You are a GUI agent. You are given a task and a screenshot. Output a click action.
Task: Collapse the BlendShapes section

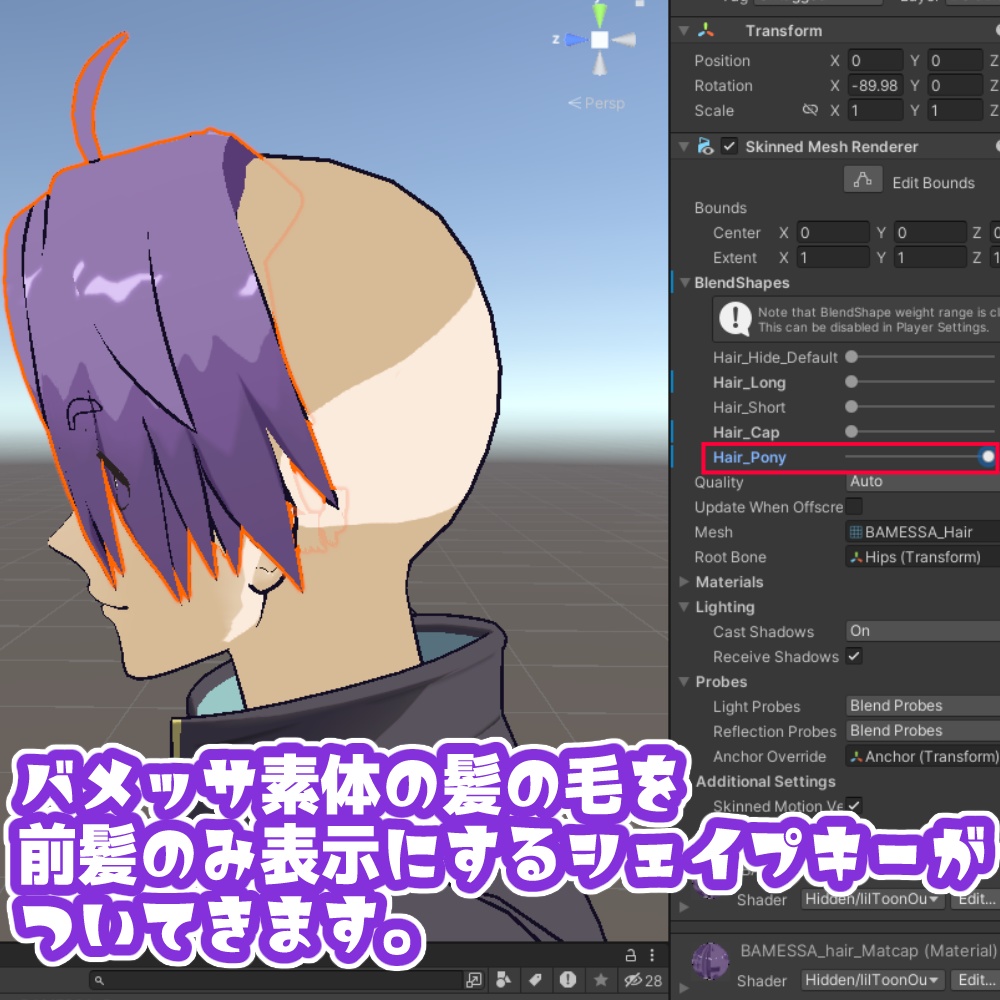click(684, 283)
